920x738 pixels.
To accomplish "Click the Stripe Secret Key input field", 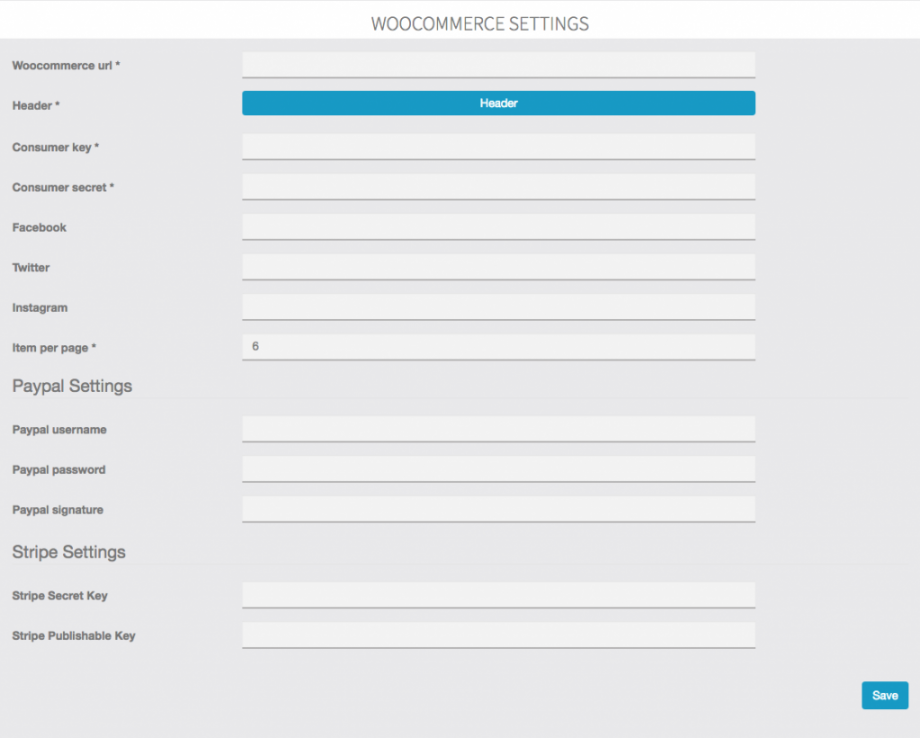I will (x=498, y=595).
